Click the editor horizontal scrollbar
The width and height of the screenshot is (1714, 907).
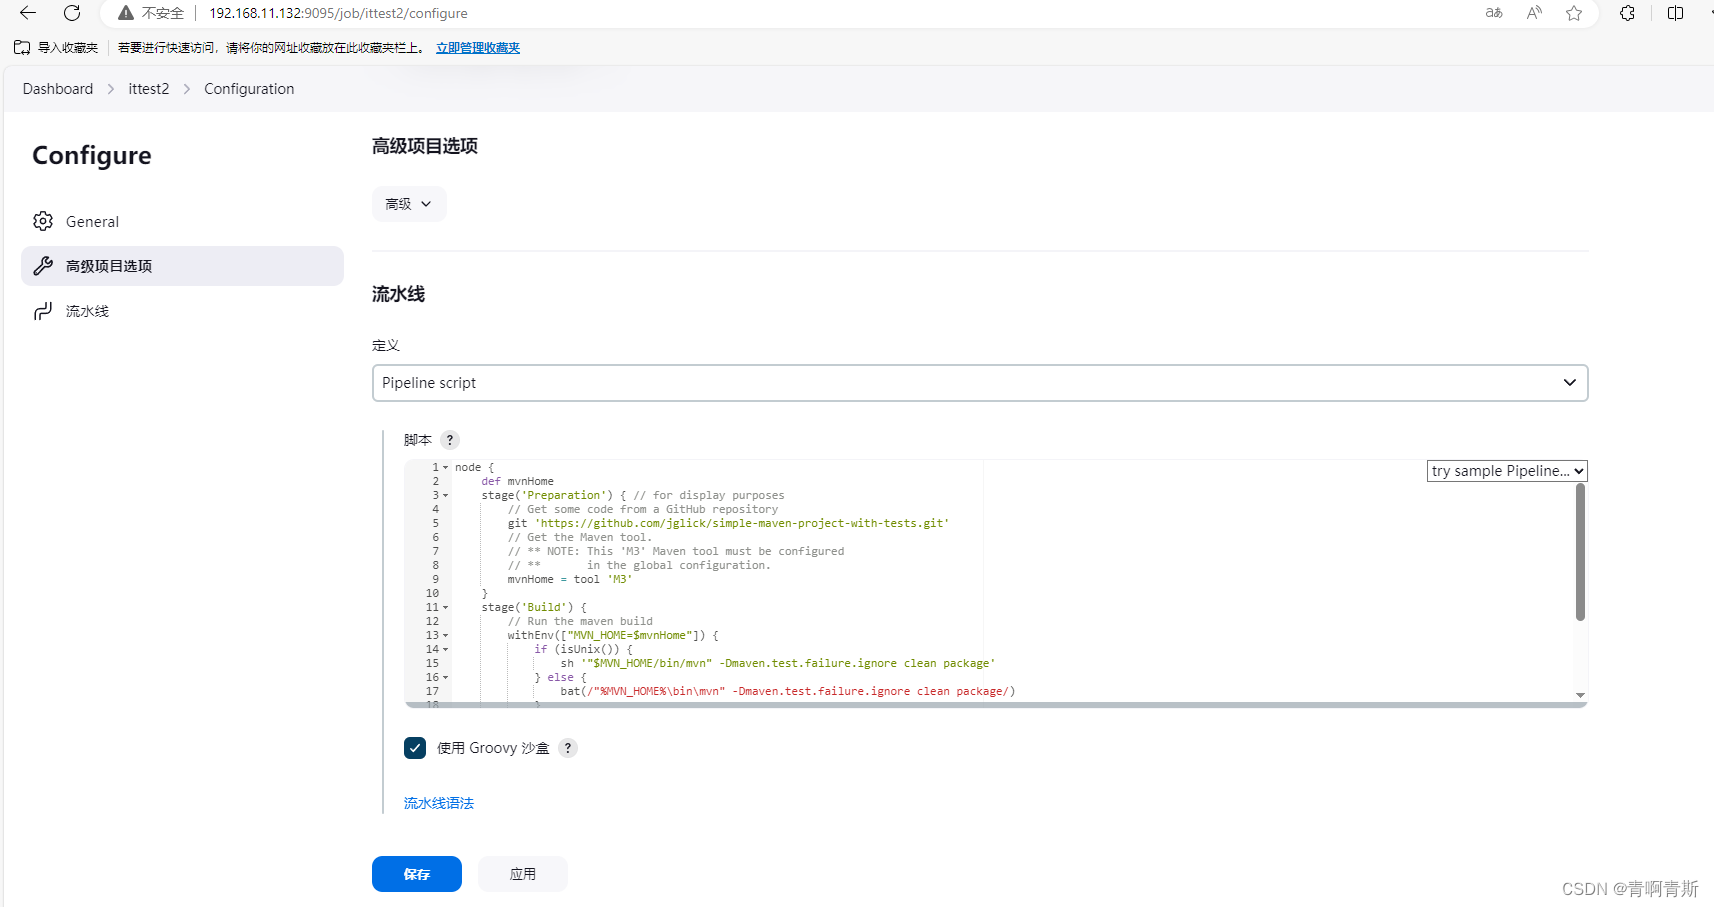(x=995, y=705)
